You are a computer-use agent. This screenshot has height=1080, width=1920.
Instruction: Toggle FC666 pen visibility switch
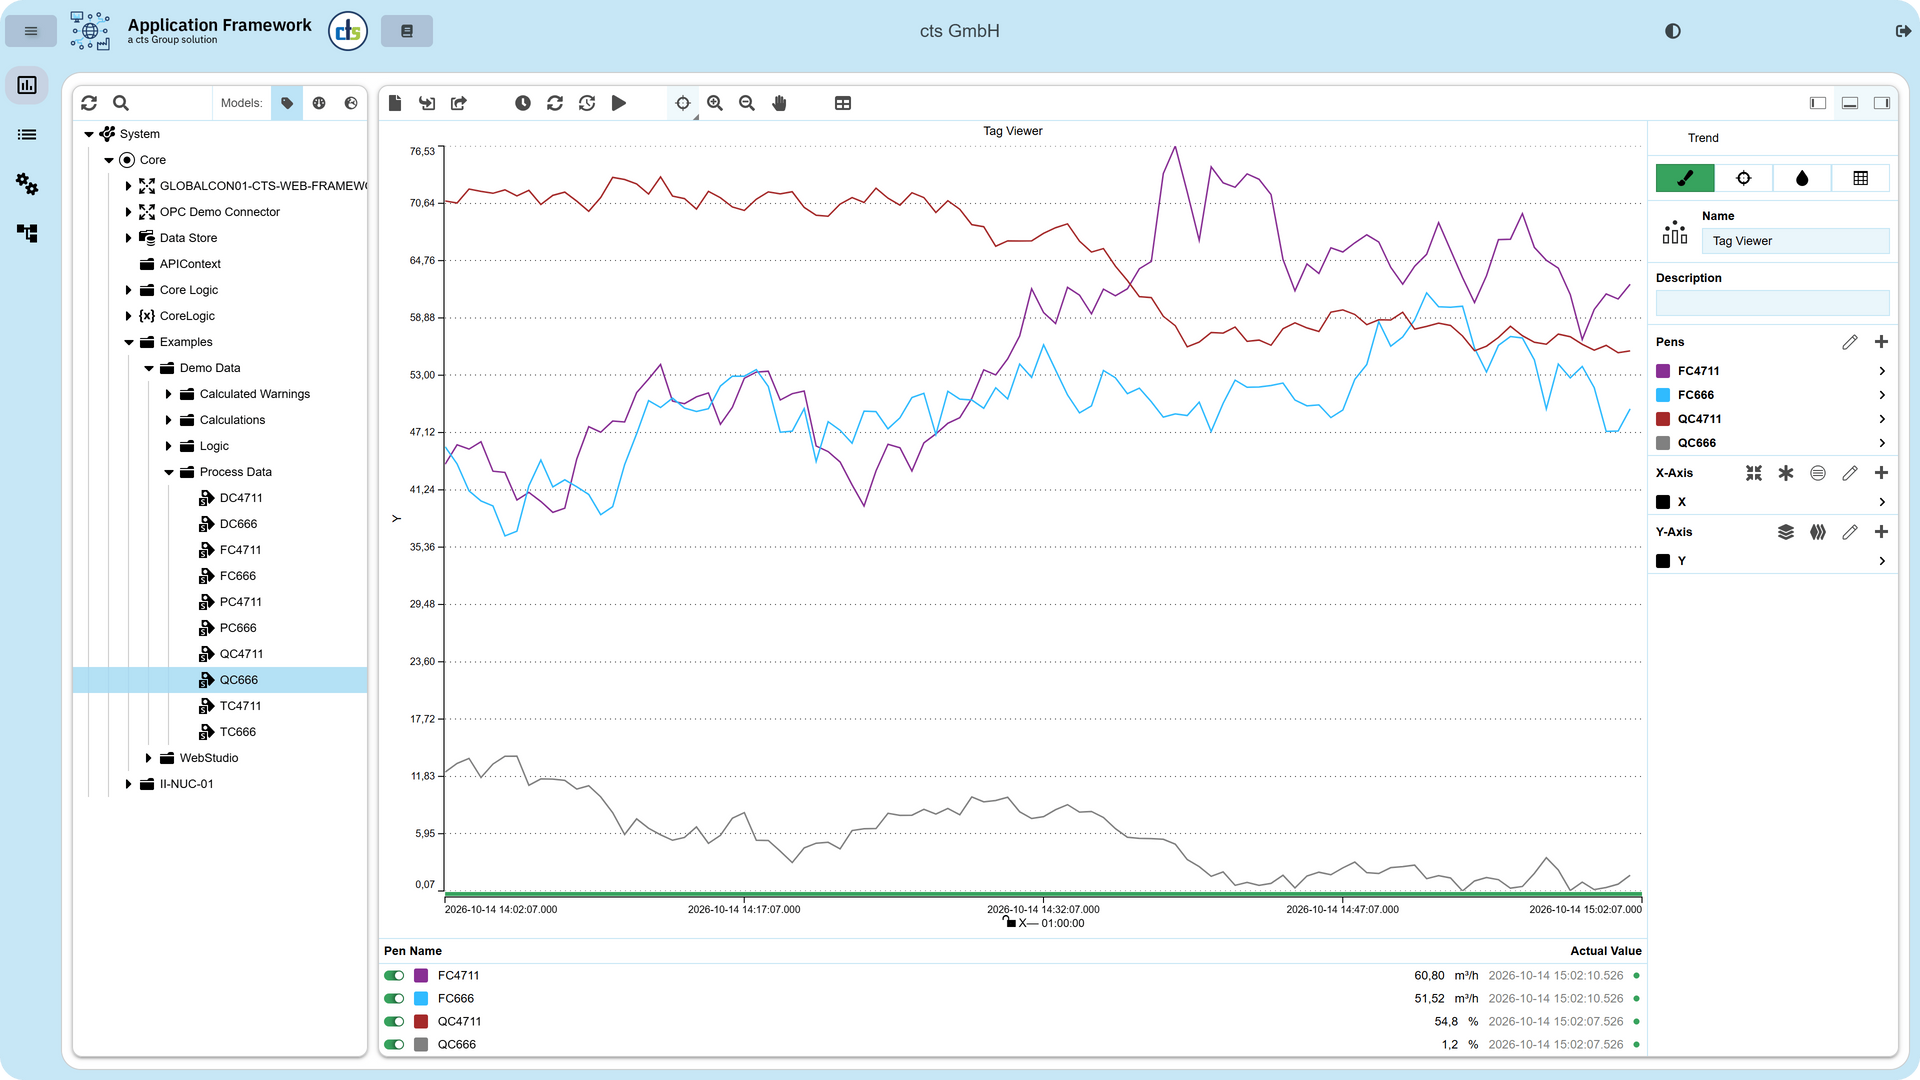pos(394,999)
